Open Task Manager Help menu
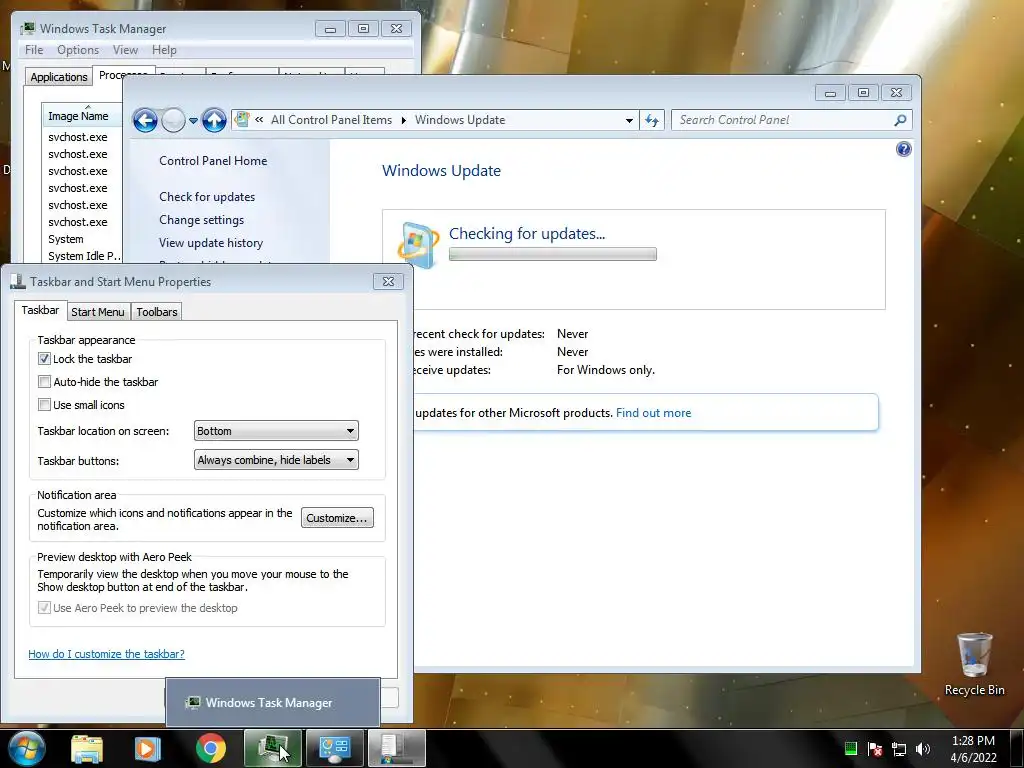 tap(164, 50)
